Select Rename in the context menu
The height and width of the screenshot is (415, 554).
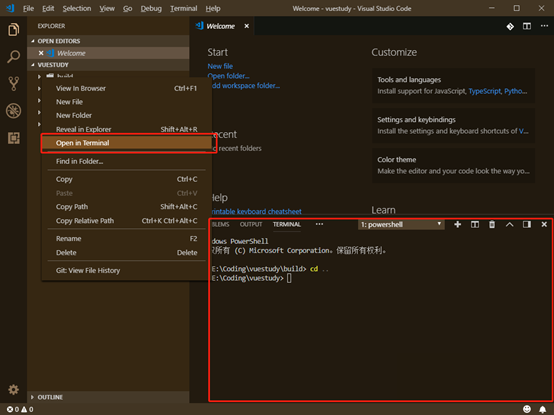[x=126, y=239]
